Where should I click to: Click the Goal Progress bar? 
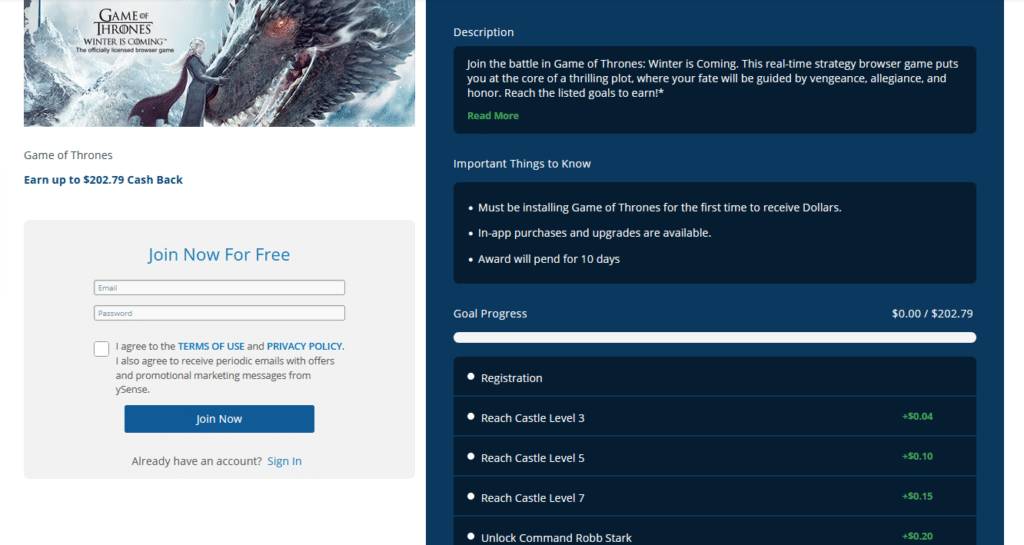pyautogui.click(x=714, y=337)
